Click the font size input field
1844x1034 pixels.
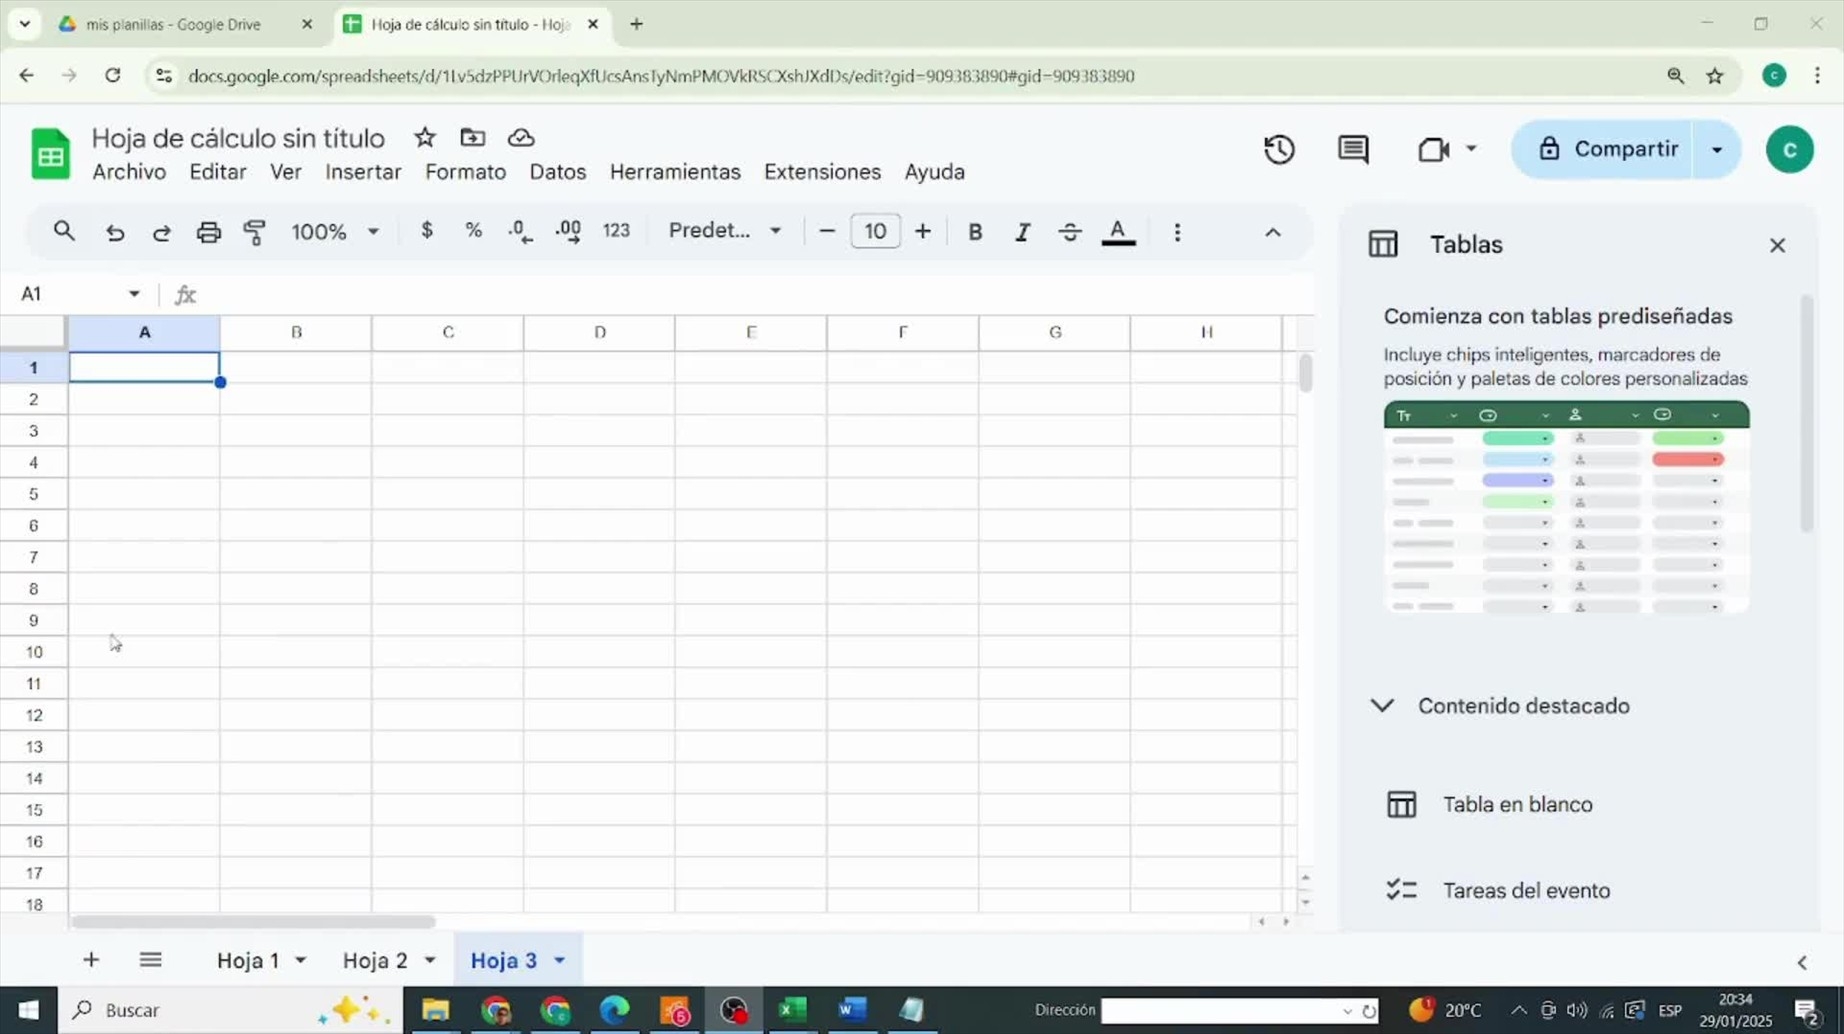coord(875,232)
